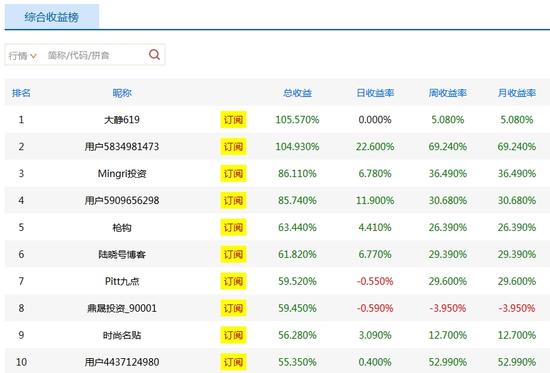The height and width of the screenshot is (373, 550).
Task: Sort by the 总收益 column header
Action: pyautogui.click(x=297, y=93)
